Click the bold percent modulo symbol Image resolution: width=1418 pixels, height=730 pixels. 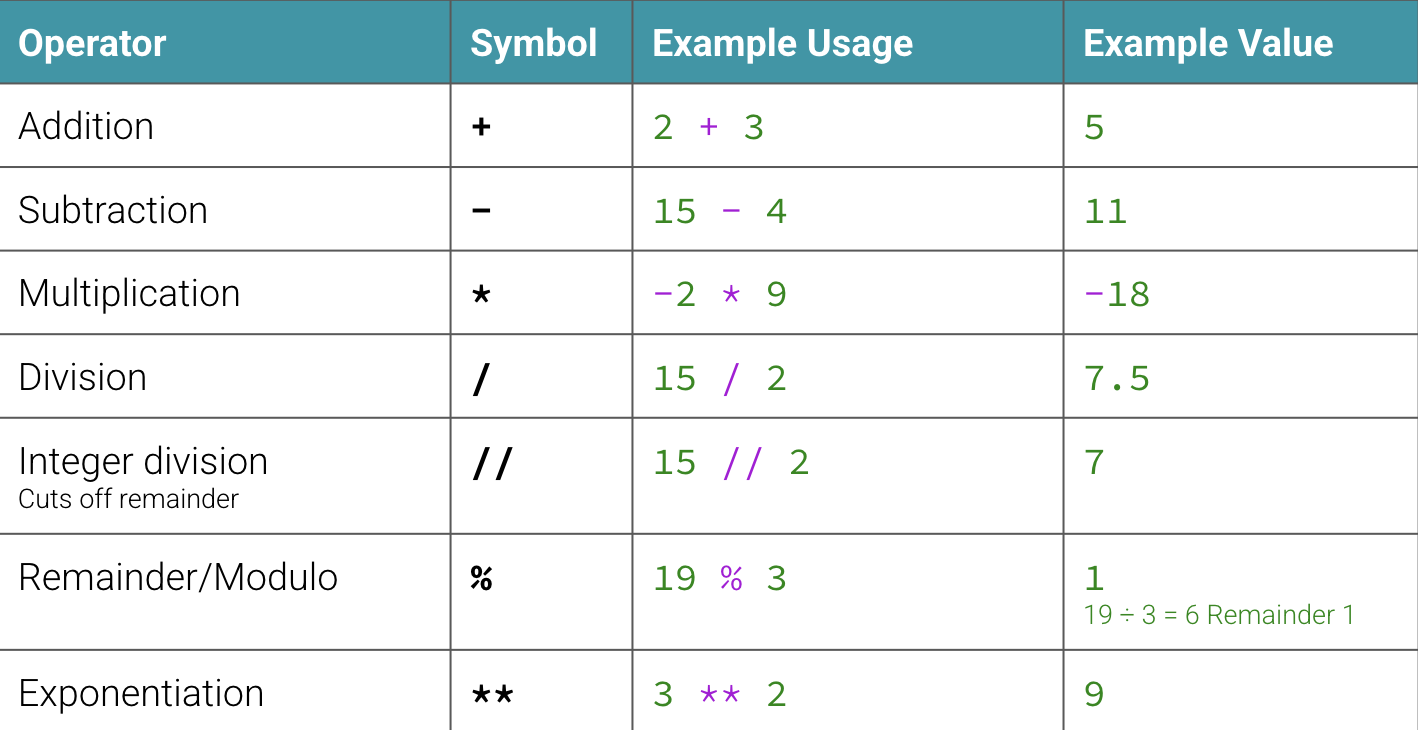tap(481, 579)
